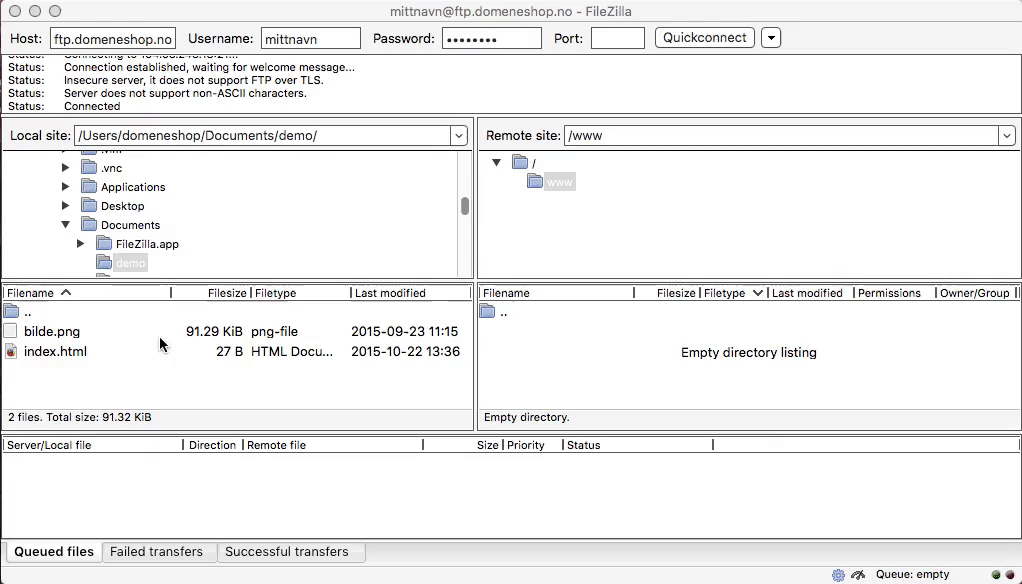Expand the FileZilla.app folder node

[x=81, y=244]
